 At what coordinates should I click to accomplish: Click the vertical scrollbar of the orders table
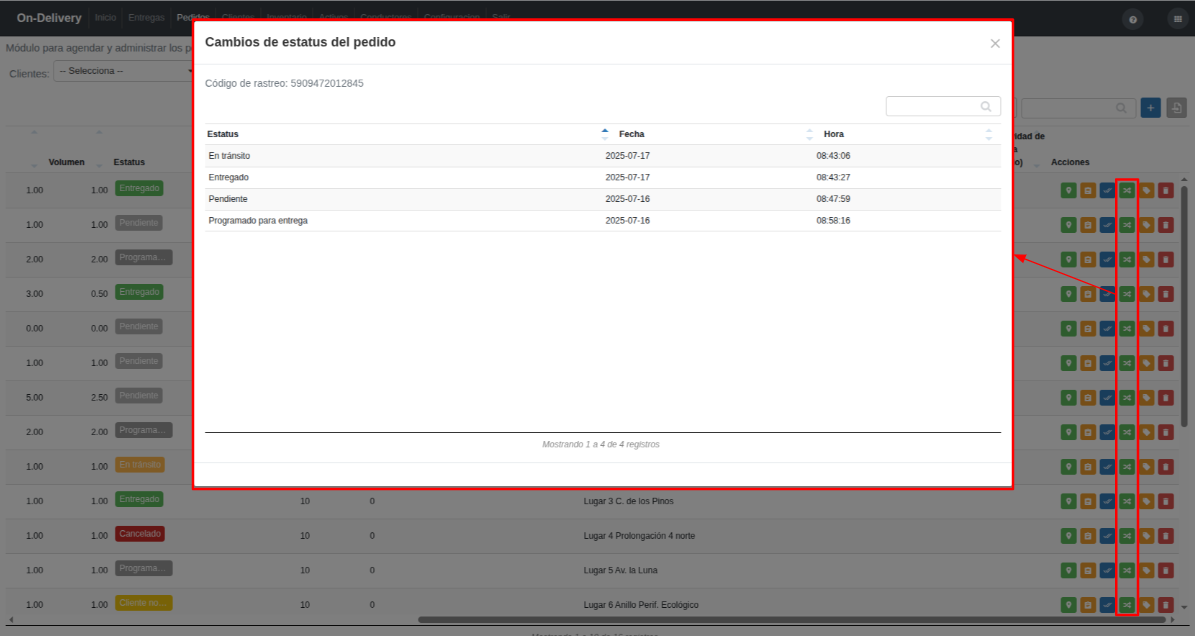1184,305
